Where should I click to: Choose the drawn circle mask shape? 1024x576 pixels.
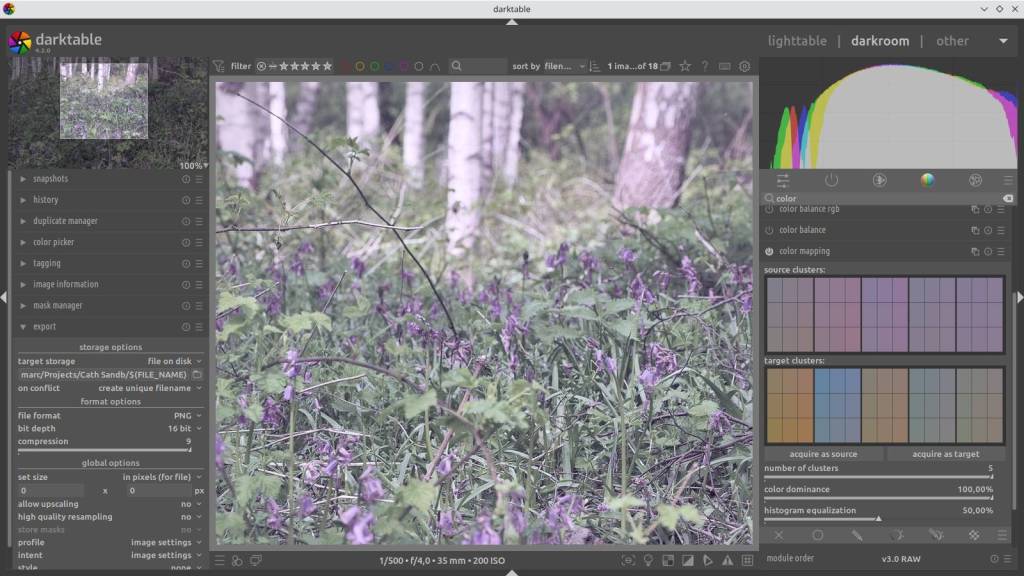817,535
